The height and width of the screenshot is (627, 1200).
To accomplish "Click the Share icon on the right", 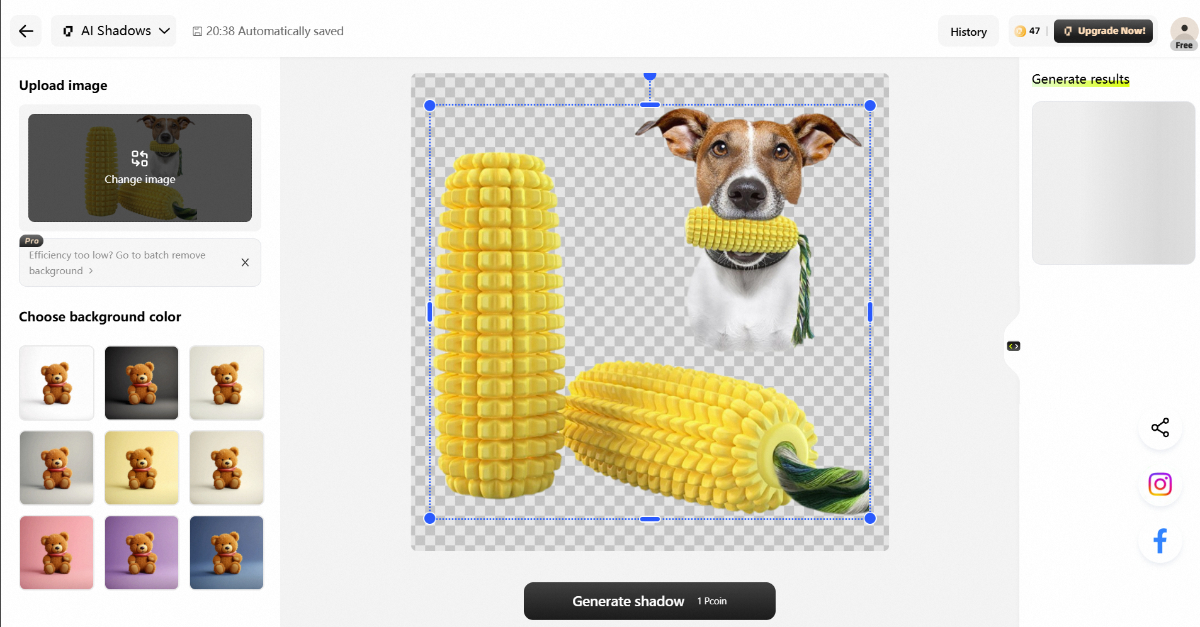I will [1160, 427].
